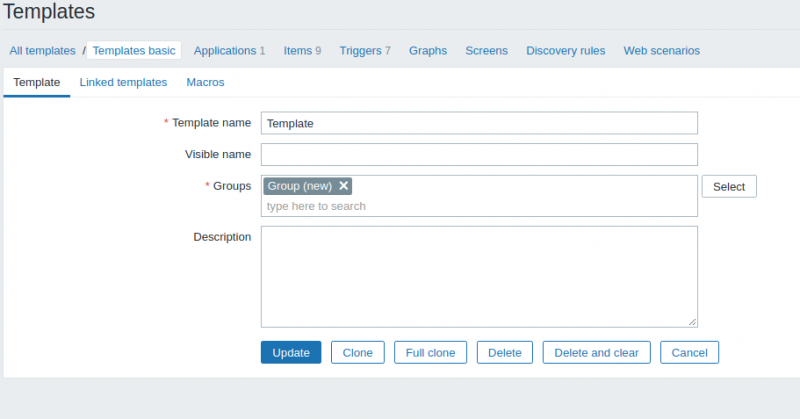800x419 pixels.
Task: View the Triggers list
Action: [359, 51]
